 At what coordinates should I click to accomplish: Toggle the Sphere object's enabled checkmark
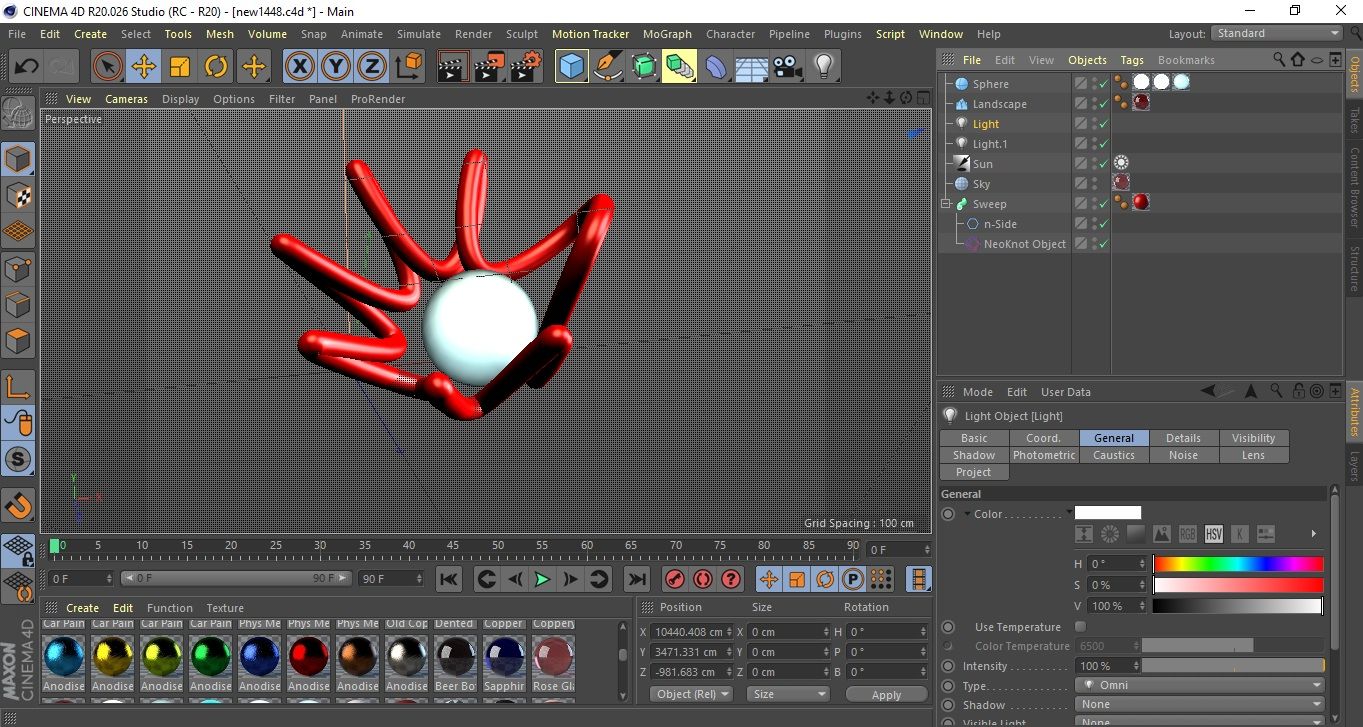coord(1103,84)
